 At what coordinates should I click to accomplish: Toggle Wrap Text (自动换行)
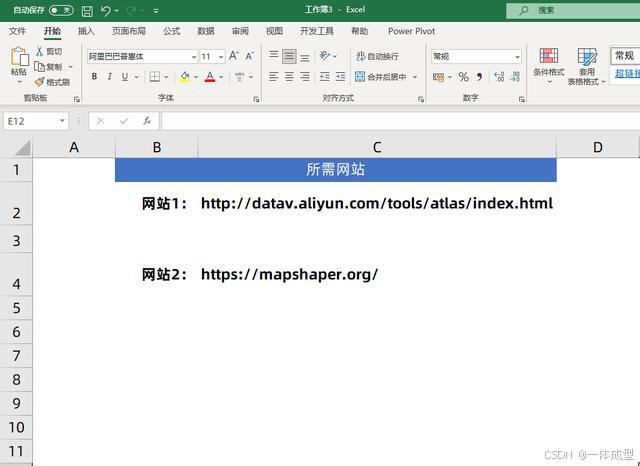click(x=378, y=56)
